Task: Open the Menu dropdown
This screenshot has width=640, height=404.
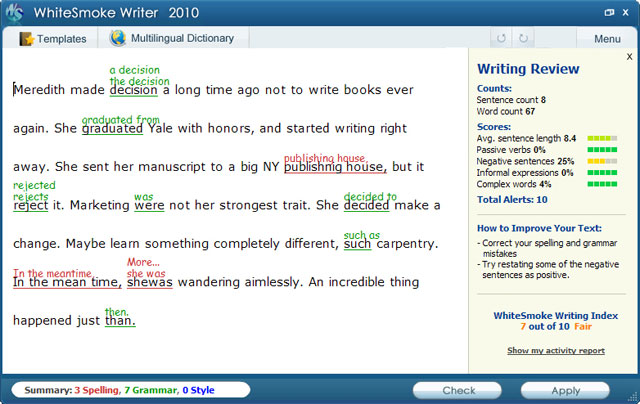Action: (606, 39)
